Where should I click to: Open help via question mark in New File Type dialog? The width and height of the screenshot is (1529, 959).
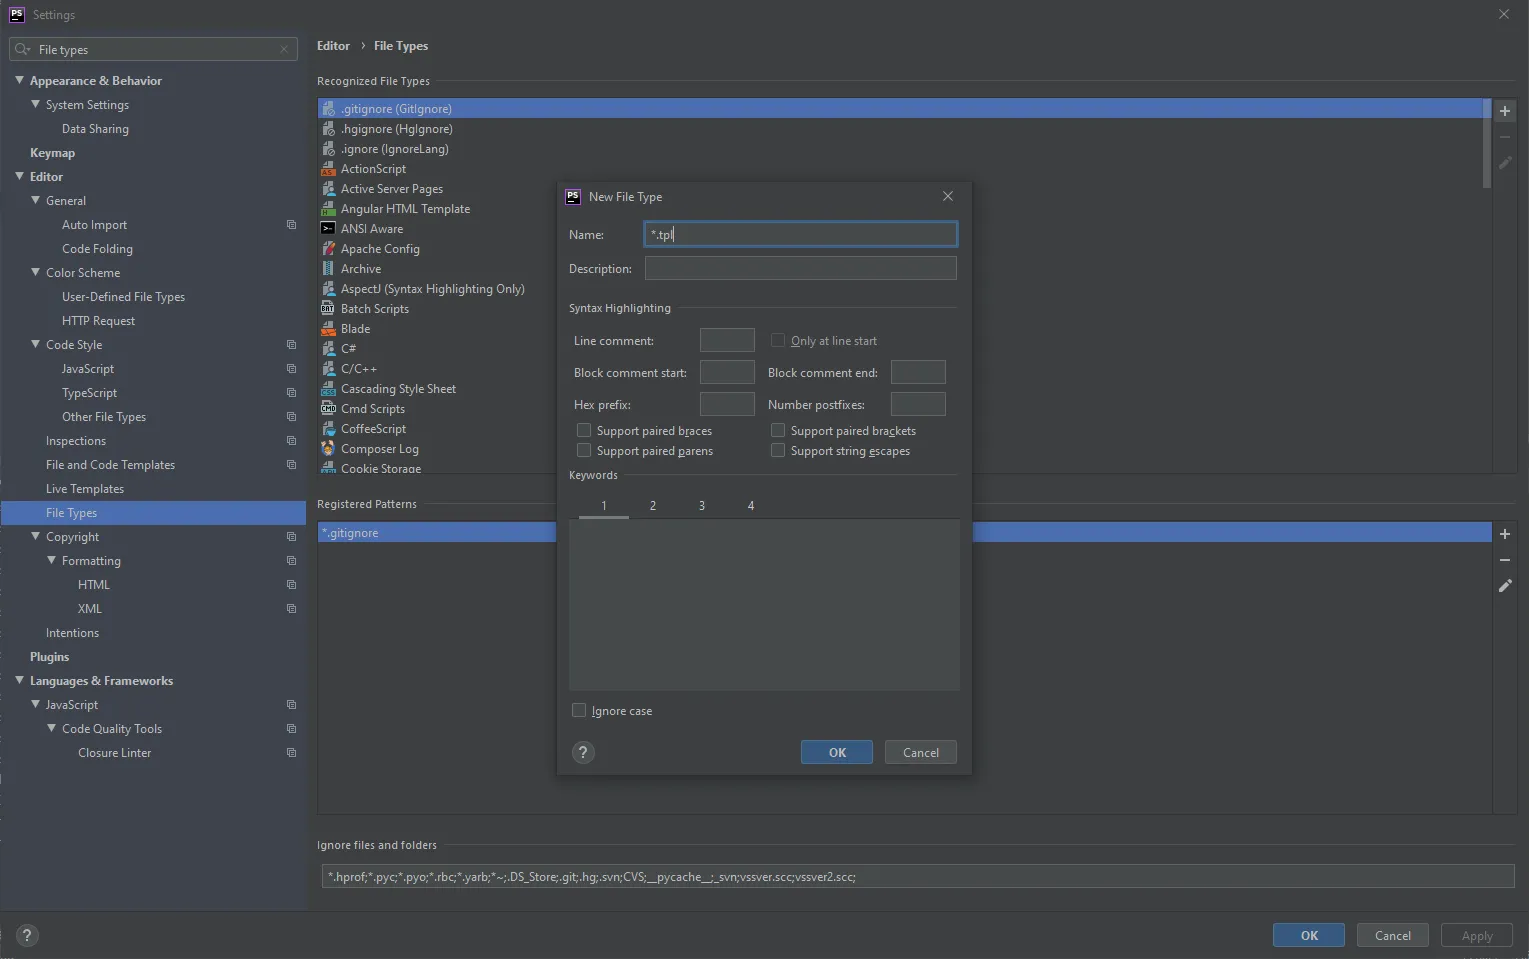point(583,752)
